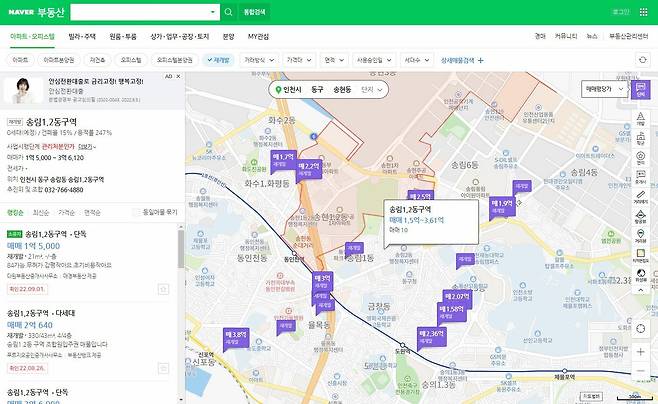Click in the NAVER search input field
The width and height of the screenshot is (658, 404).
click(130, 11)
